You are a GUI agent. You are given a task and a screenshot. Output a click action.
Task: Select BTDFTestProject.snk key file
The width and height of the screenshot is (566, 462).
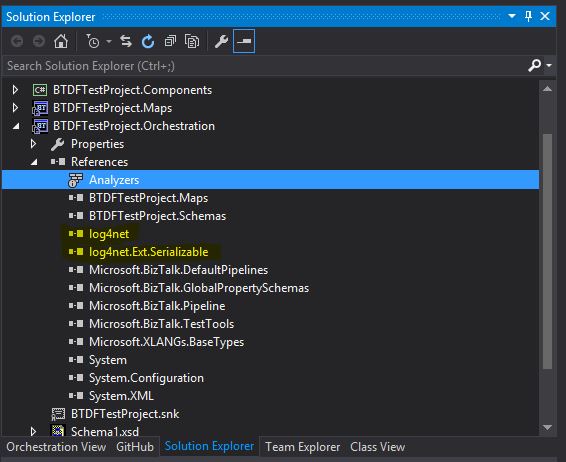click(125, 414)
